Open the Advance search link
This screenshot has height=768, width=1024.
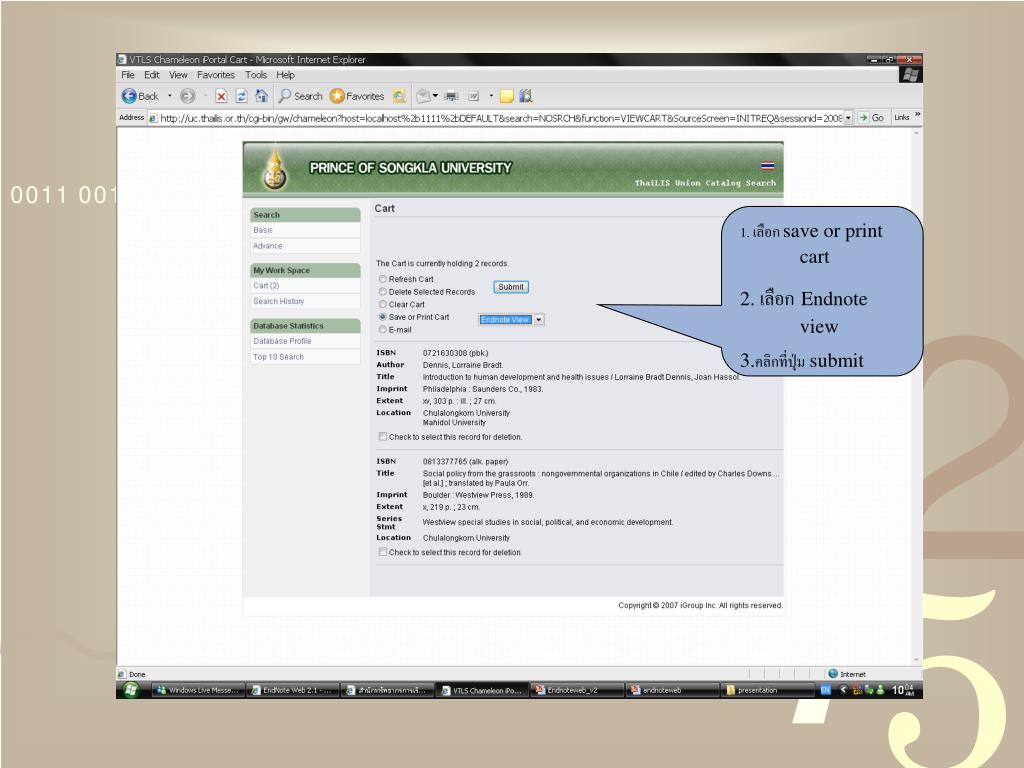click(x=268, y=246)
